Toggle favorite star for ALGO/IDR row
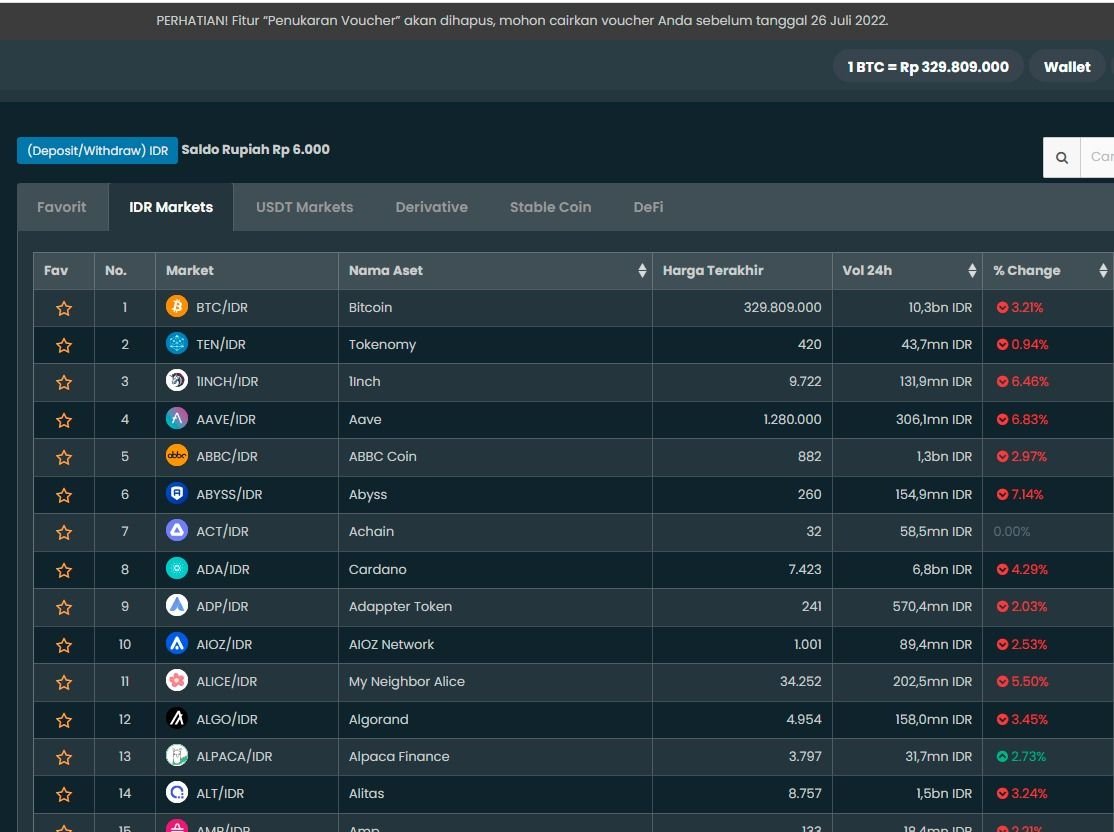The image size is (1114, 832). coord(64,720)
